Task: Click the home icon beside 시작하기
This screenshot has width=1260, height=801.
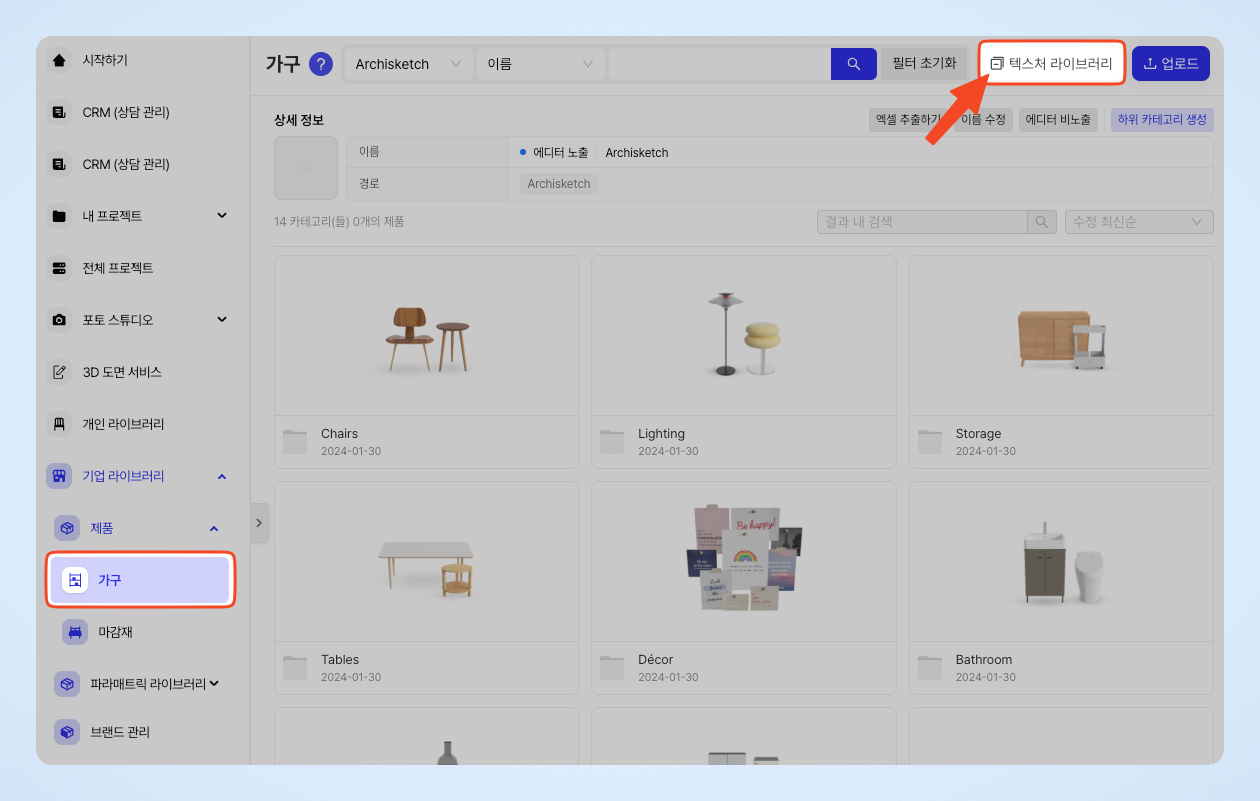Action: tap(59, 60)
